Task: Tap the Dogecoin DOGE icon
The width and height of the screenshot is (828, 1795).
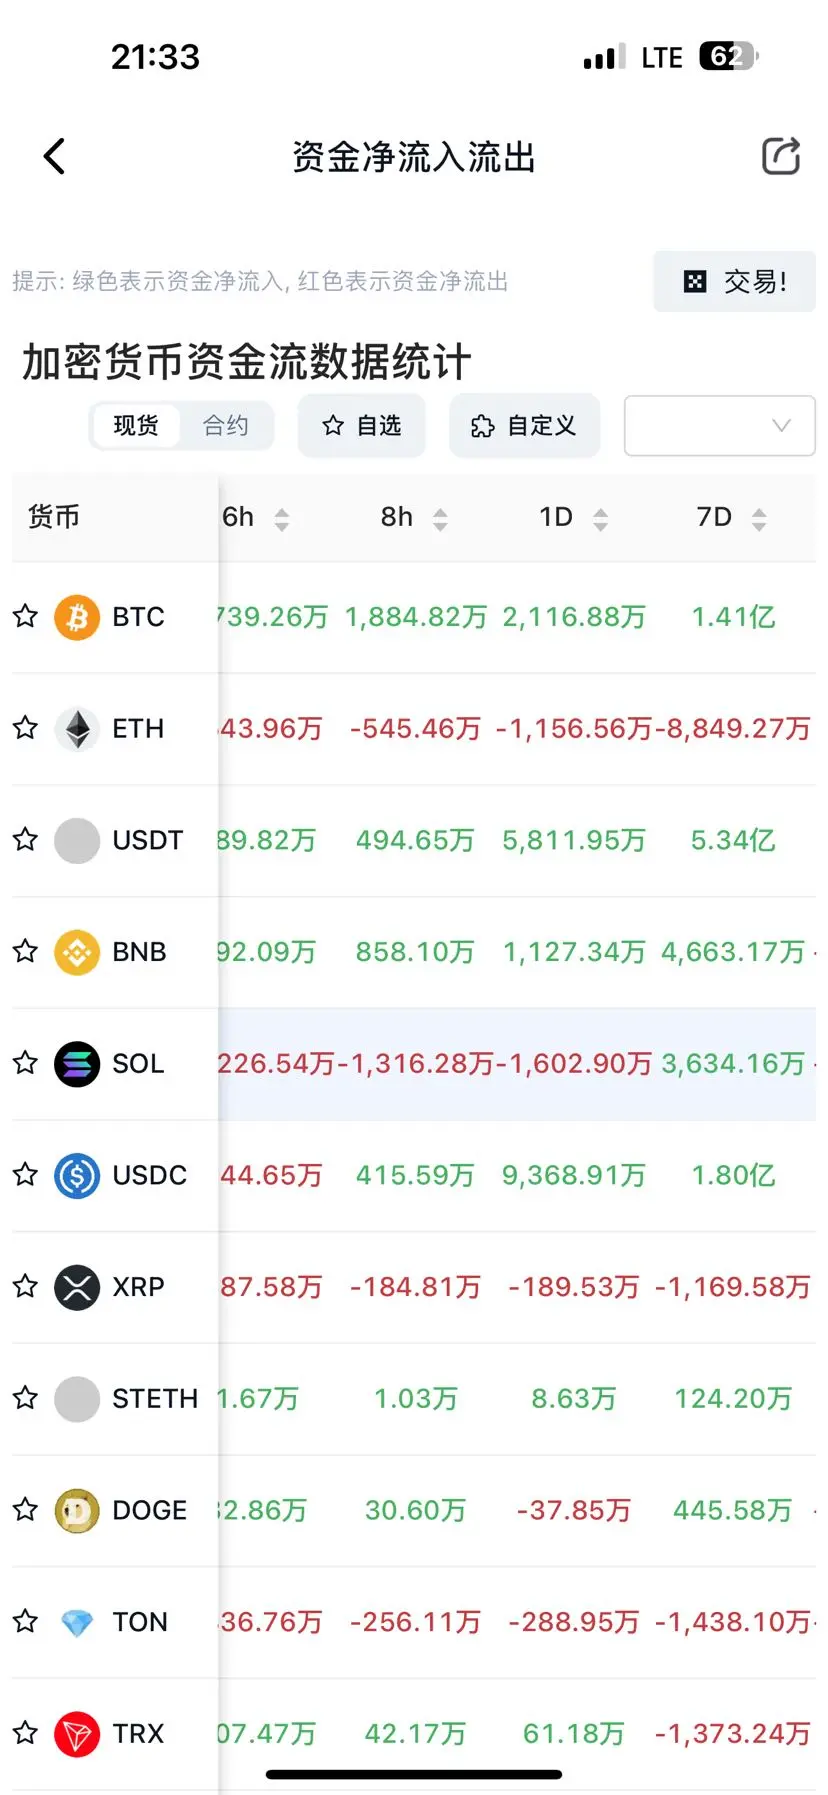Action: pos(77,1510)
